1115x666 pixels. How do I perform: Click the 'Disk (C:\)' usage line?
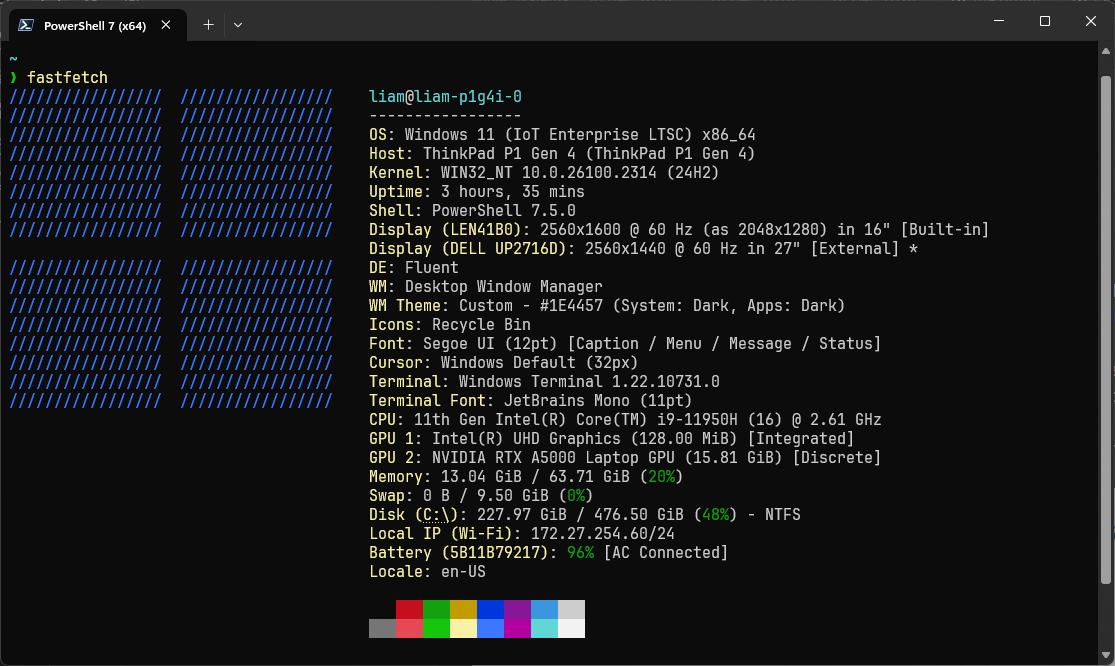pos(585,515)
